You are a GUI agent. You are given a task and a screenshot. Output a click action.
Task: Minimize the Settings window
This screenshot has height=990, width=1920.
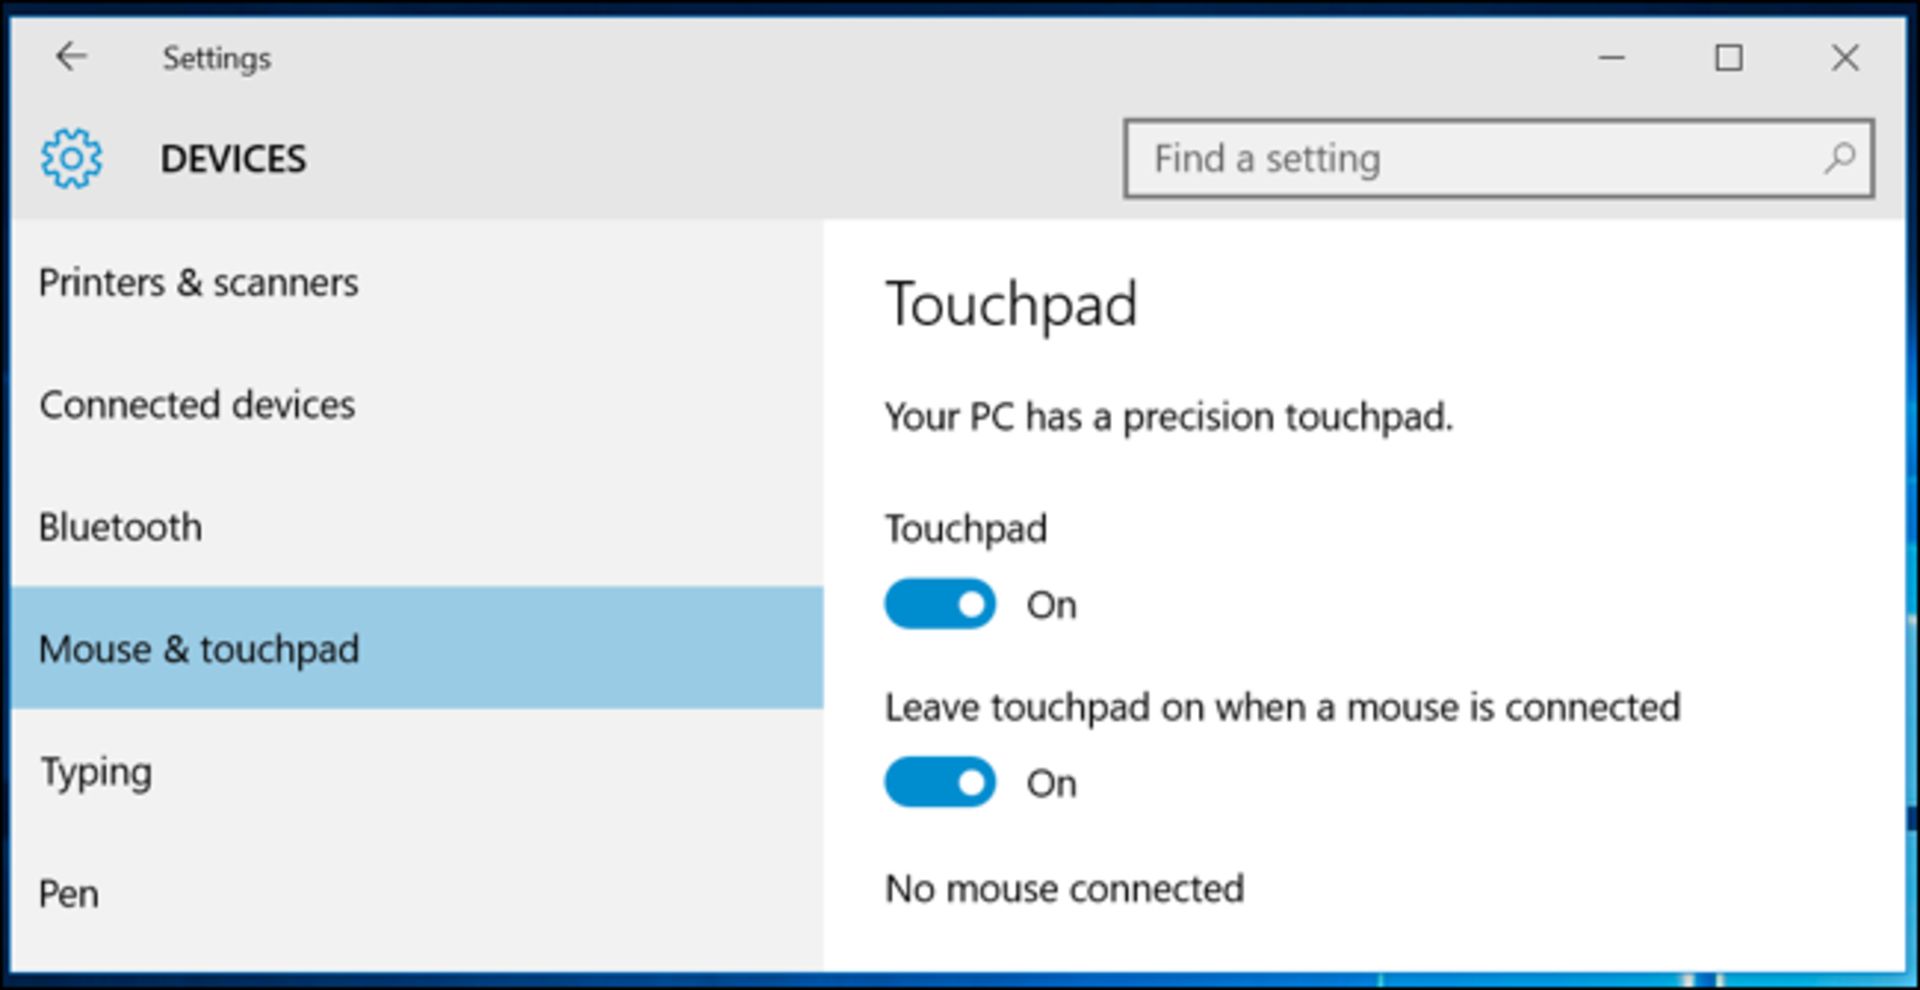point(1612,58)
